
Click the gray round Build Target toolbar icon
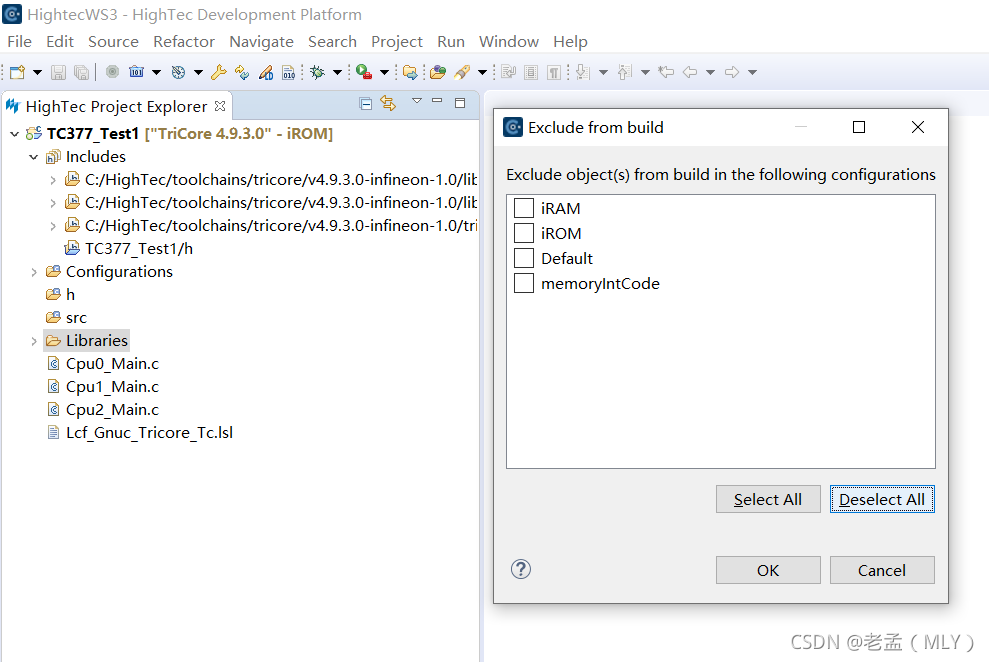point(112,72)
